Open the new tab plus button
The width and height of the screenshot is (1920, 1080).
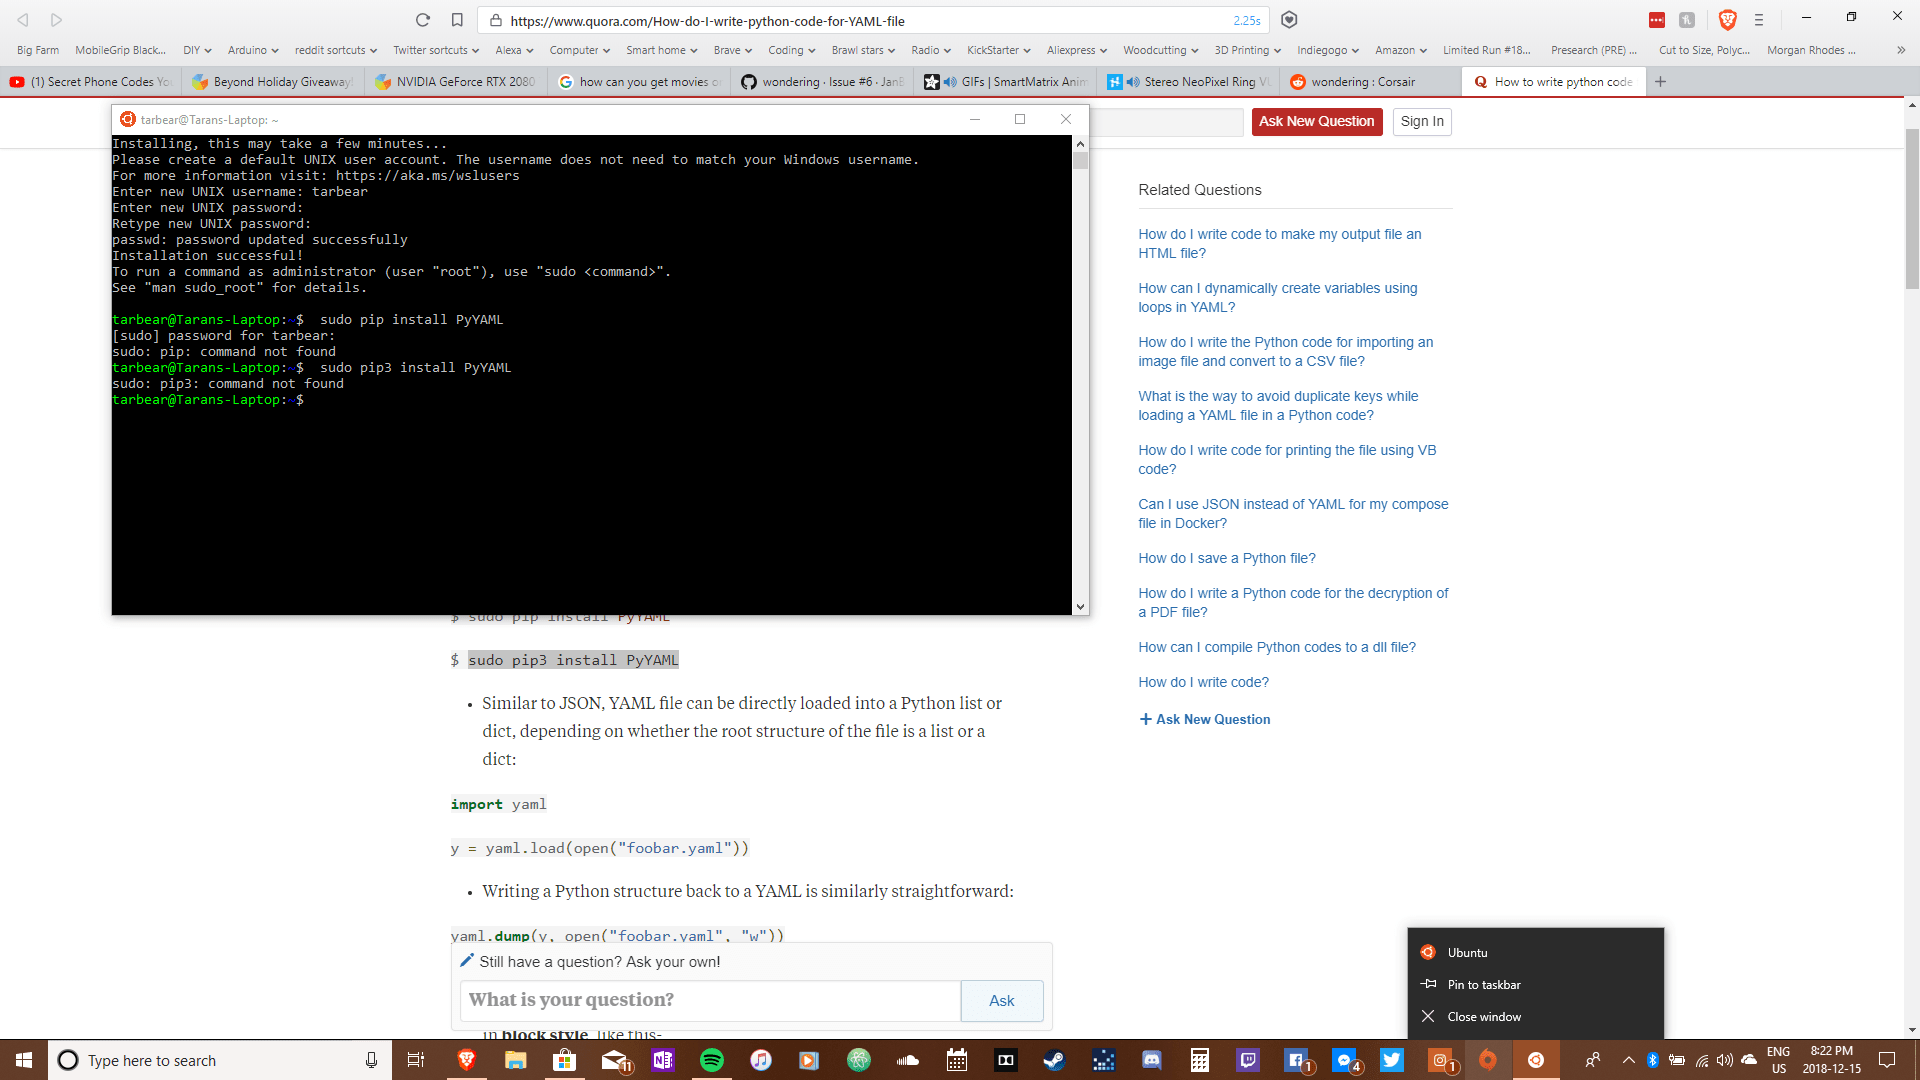coord(1660,82)
